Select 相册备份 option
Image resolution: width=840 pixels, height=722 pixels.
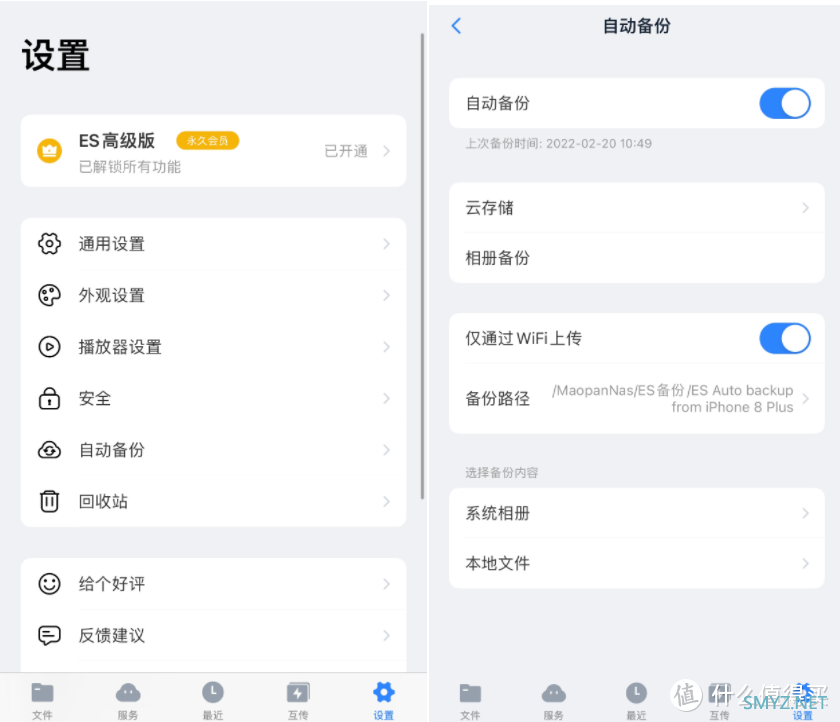coord(637,258)
